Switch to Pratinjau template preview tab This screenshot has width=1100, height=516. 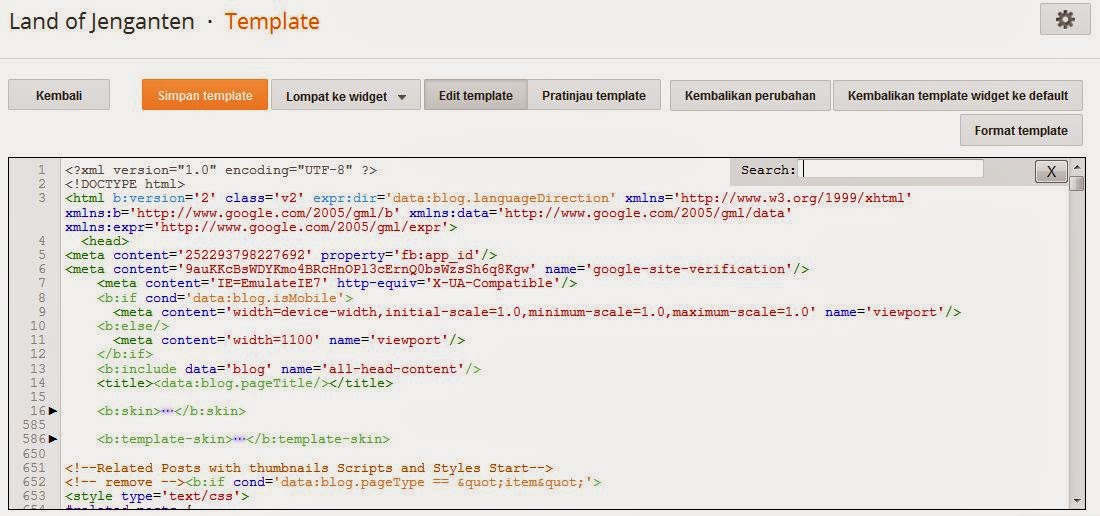point(593,96)
